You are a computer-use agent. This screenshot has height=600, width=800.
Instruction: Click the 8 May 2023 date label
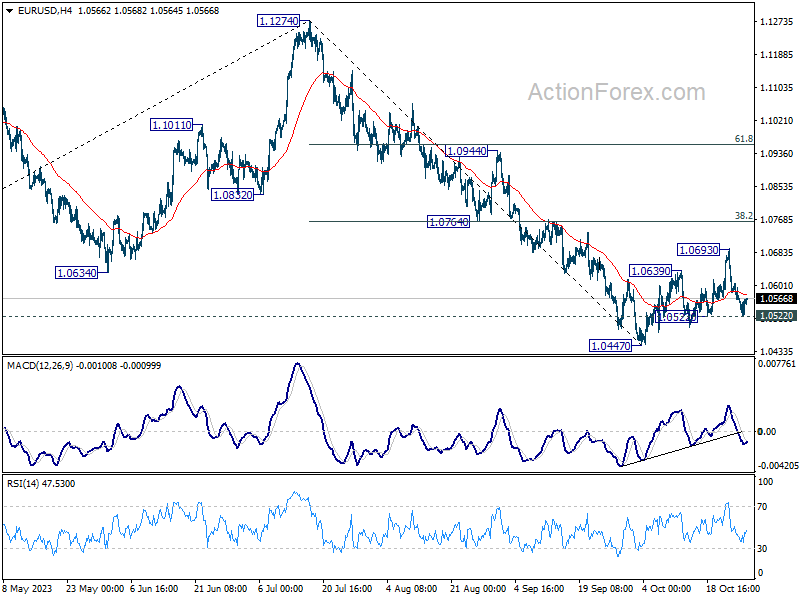[x=28, y=589]
